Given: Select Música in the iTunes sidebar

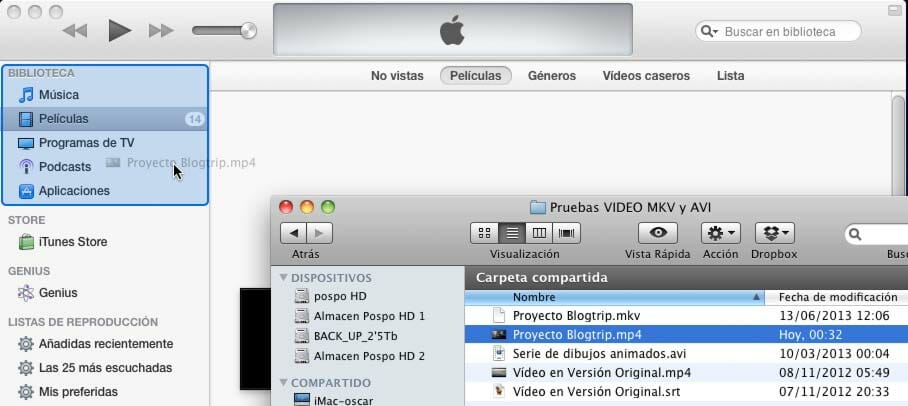Looking at the screenshot, I should click(105, 95).
